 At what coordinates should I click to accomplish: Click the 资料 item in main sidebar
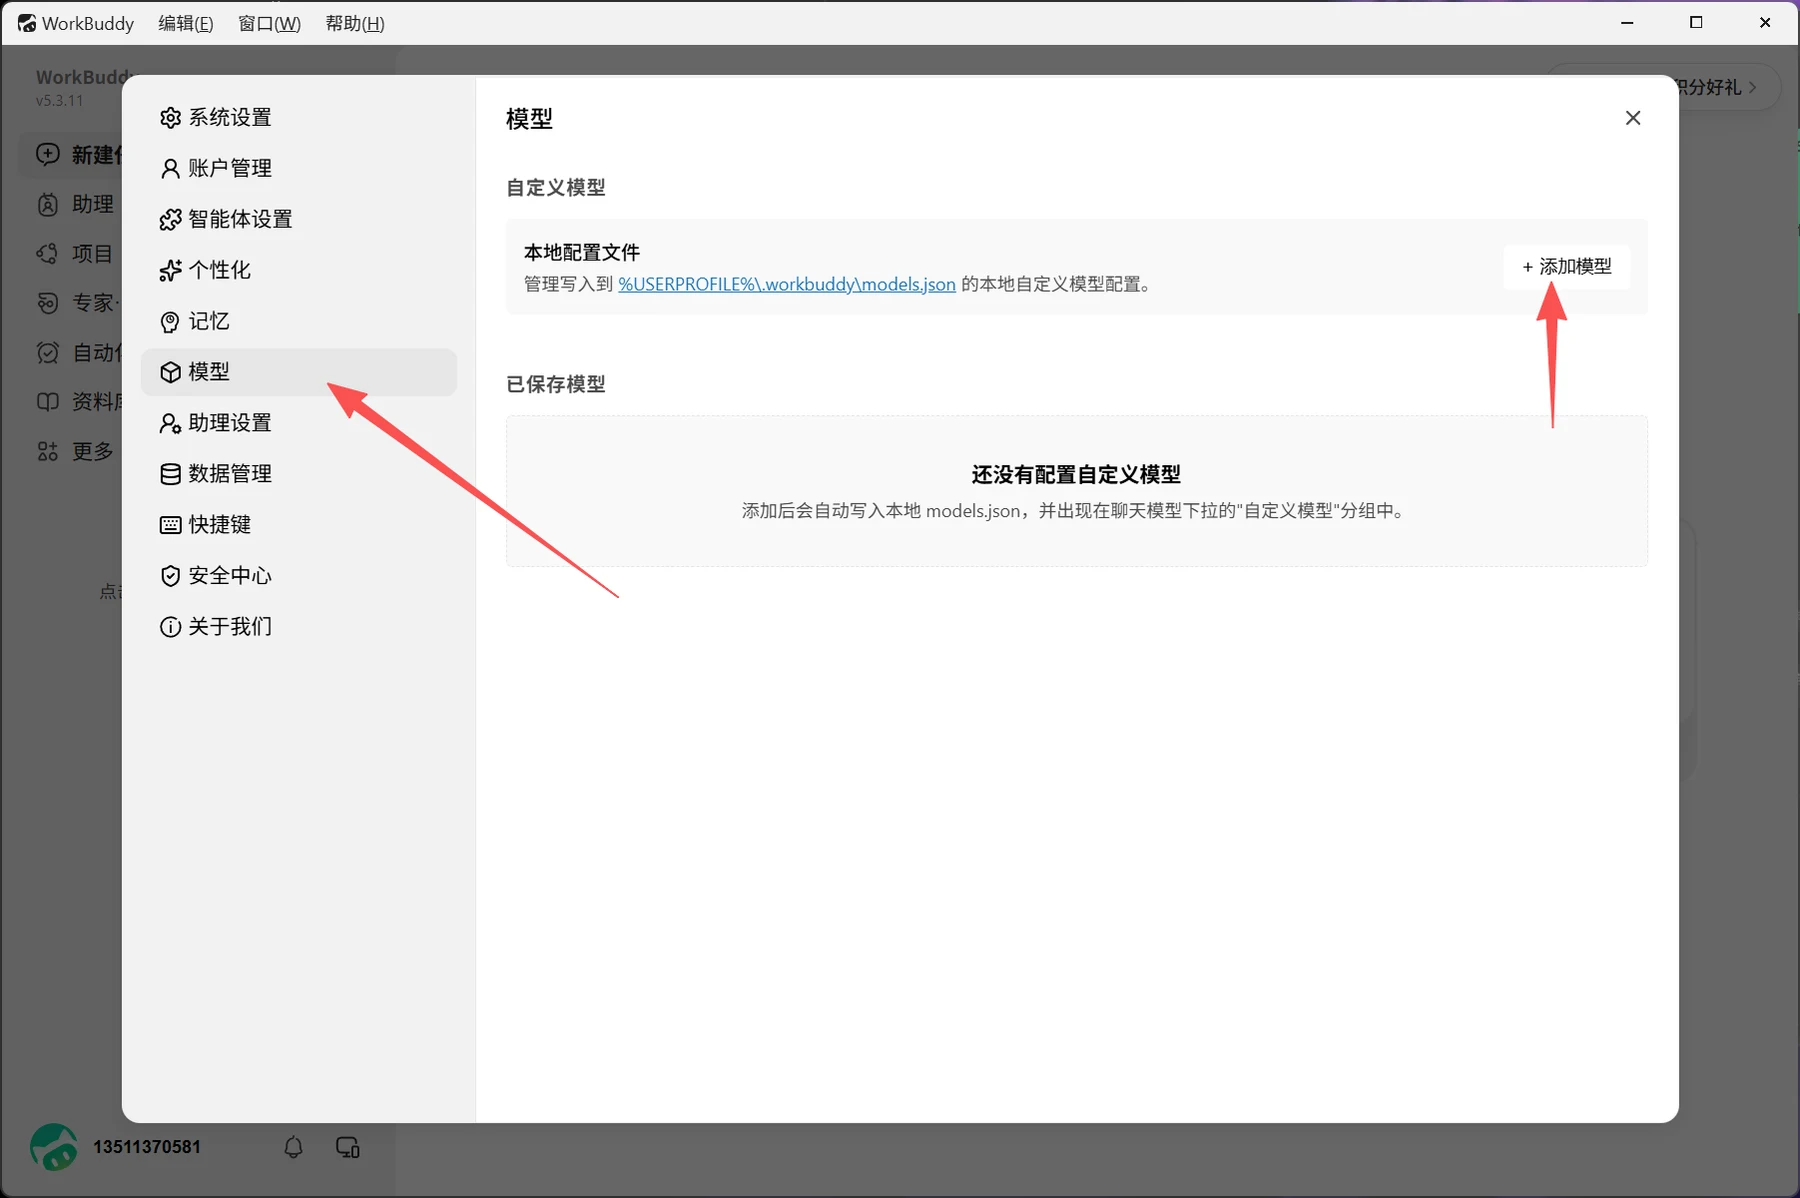tap(77, 402)
